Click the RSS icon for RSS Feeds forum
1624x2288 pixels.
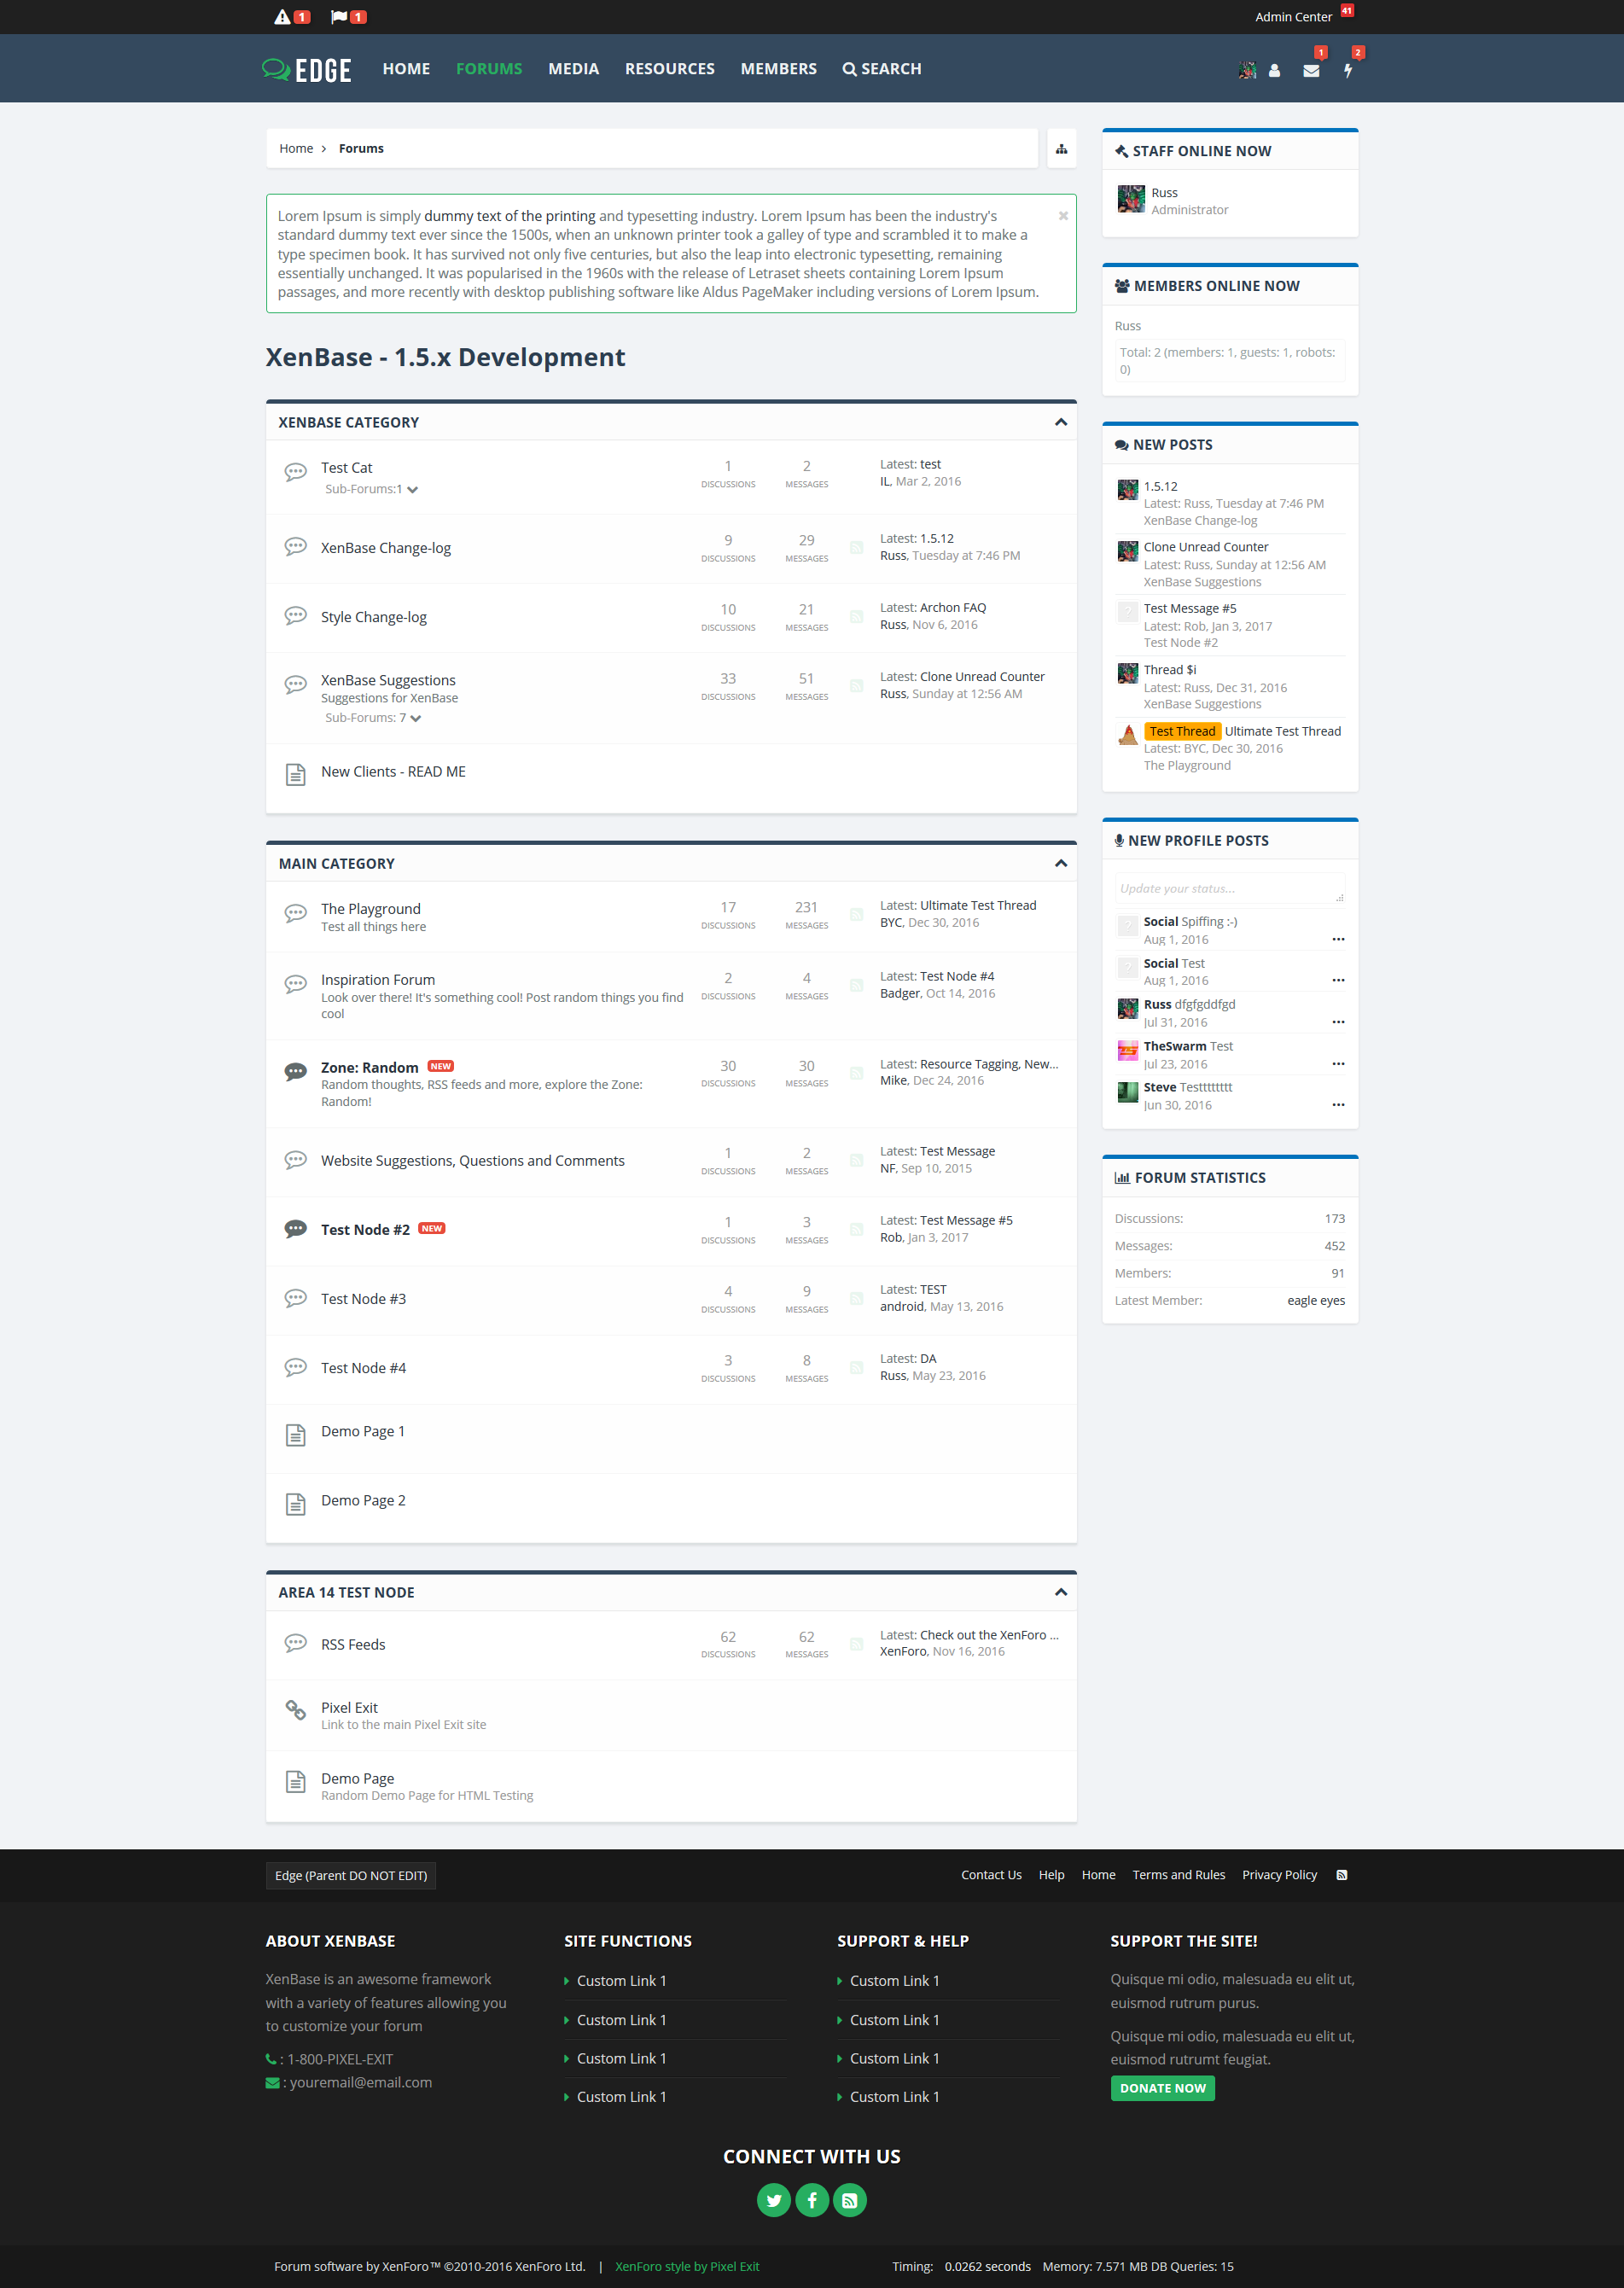856,1644
